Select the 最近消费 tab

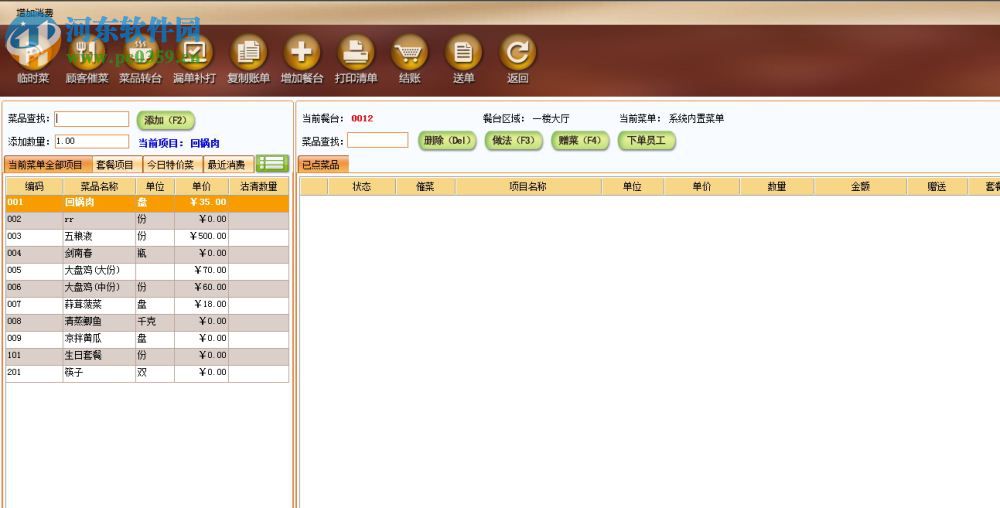click(227, 165)
